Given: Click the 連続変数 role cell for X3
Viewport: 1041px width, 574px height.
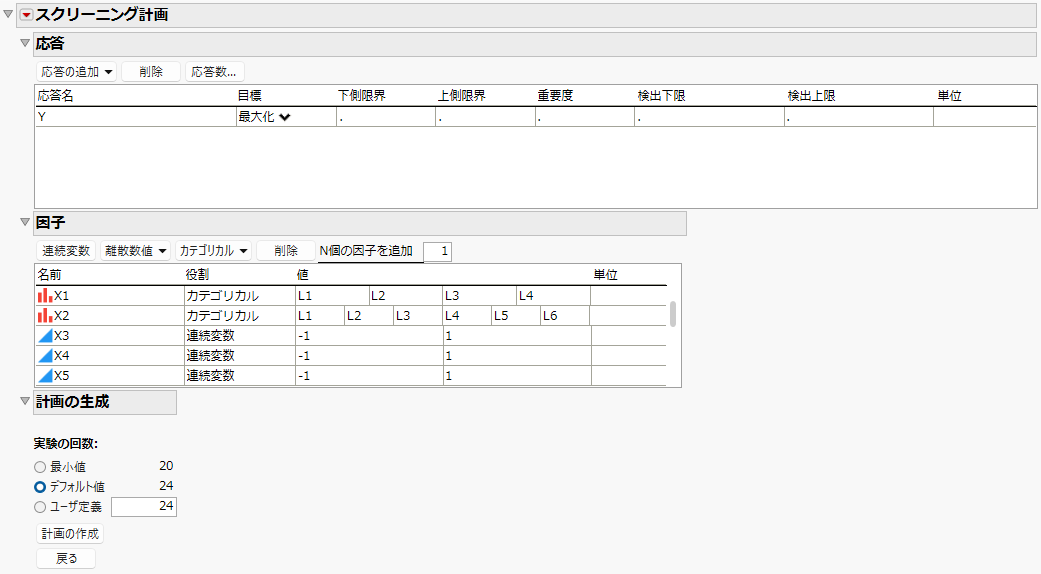Looking at the screenshot, I should click(240, 336).
